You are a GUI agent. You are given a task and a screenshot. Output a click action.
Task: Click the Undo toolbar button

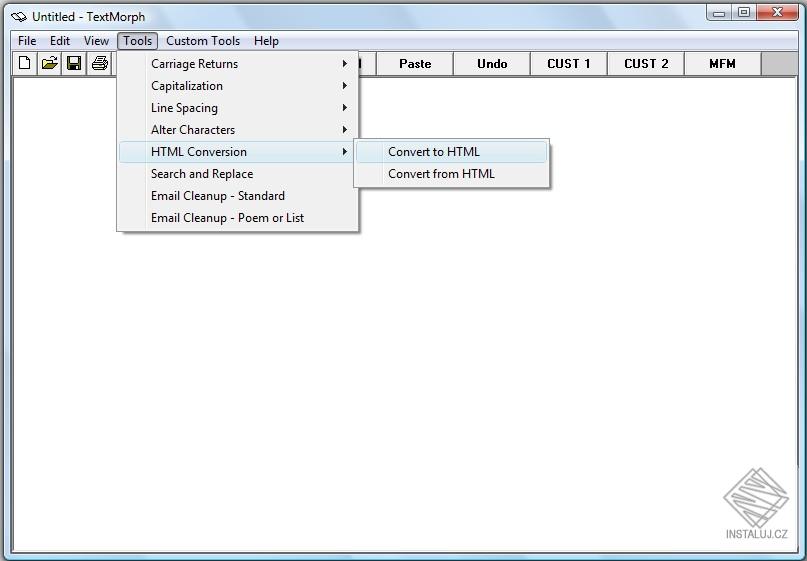tap(492, 64)
